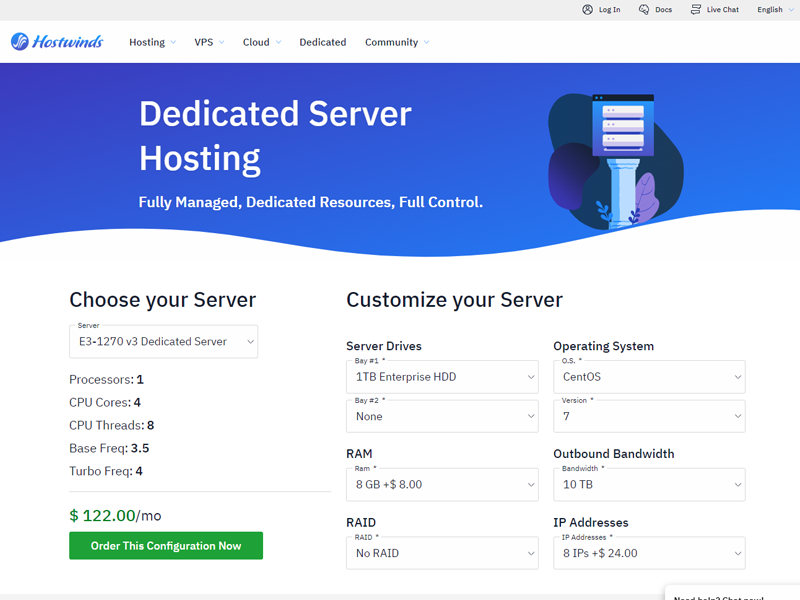Click the Customize your Server heading
The image size is (800, 600).
coord(455,300)
